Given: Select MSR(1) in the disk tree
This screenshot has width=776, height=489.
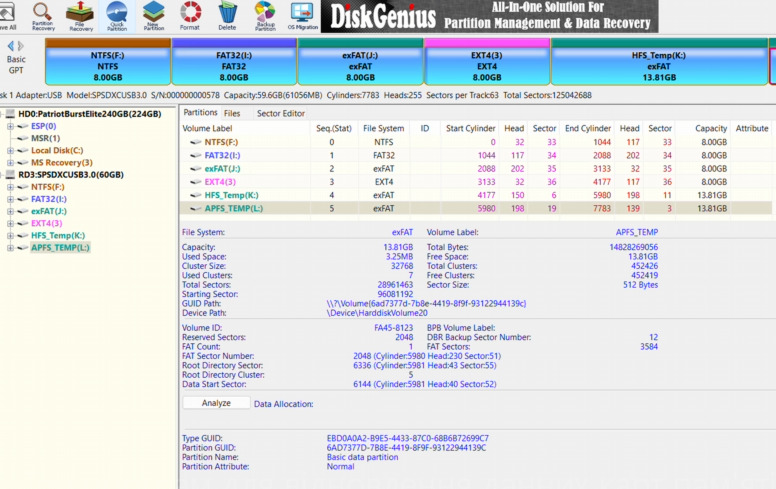Looking at the screenshot, I should tap(46, 138).
